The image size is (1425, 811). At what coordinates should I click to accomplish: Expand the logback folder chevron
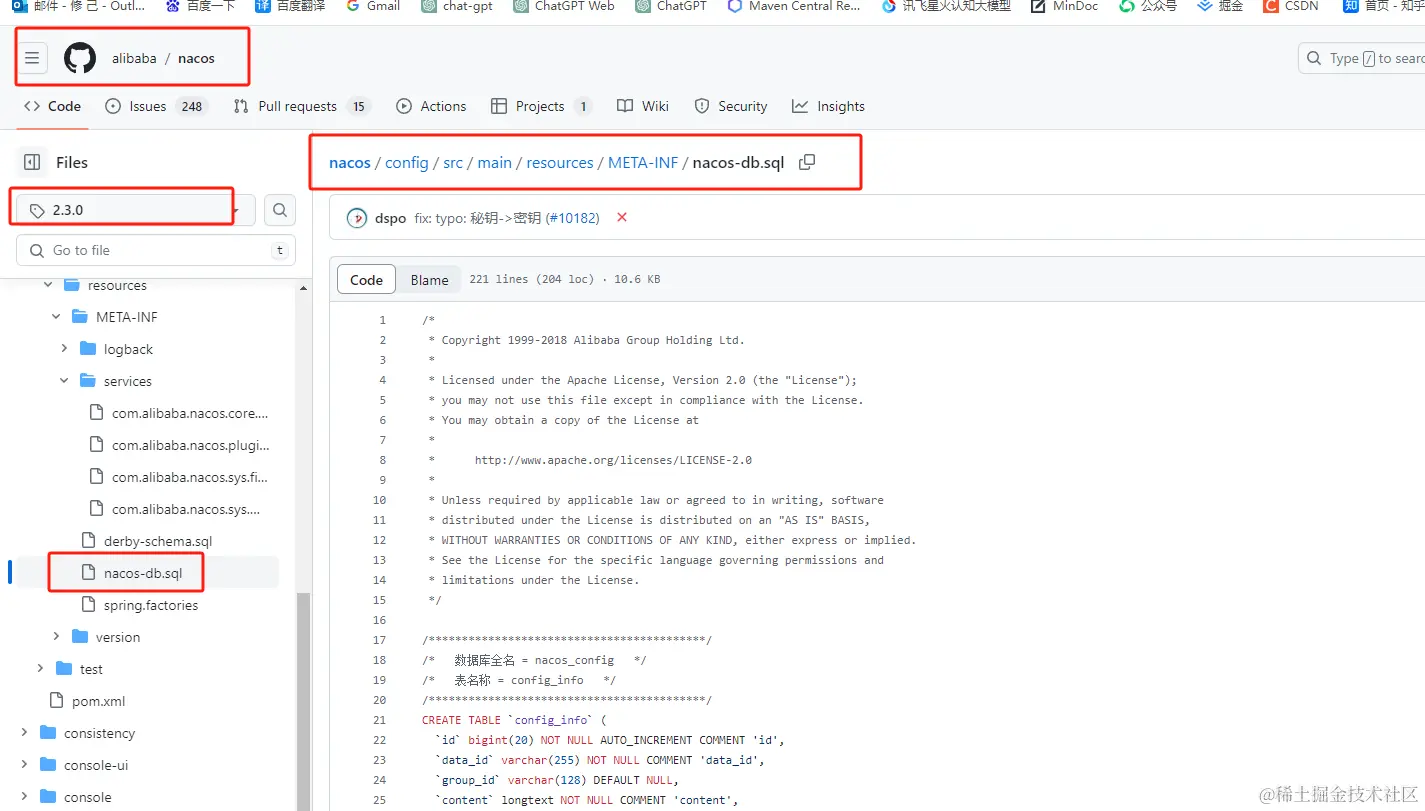tap(64, 349)
